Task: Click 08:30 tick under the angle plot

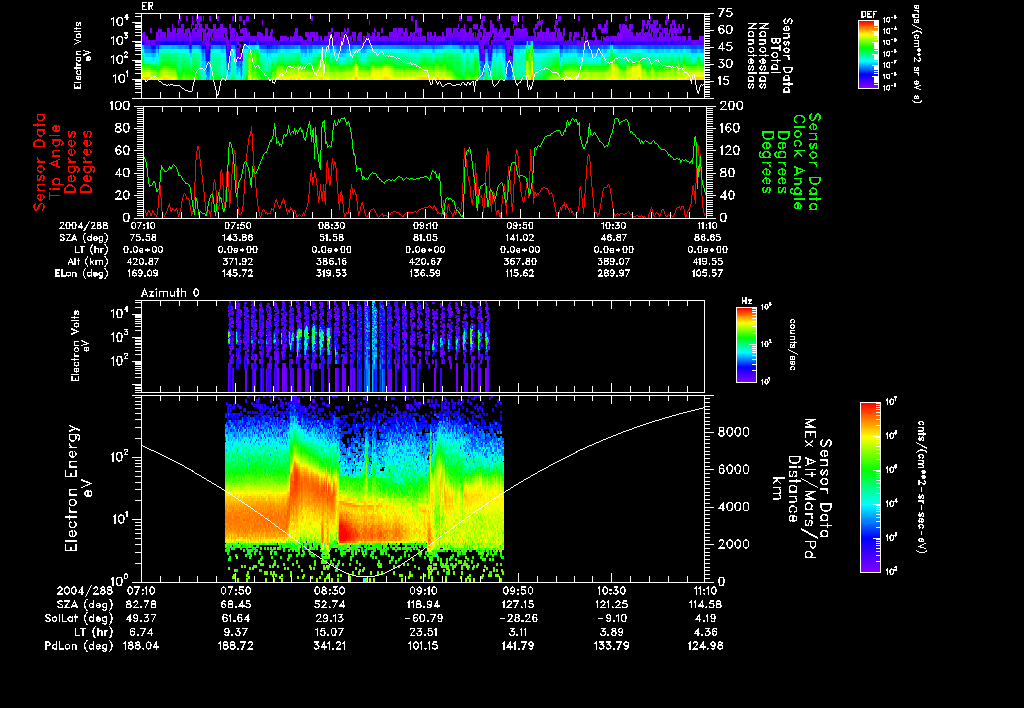Action: click(x=332, y=226)
